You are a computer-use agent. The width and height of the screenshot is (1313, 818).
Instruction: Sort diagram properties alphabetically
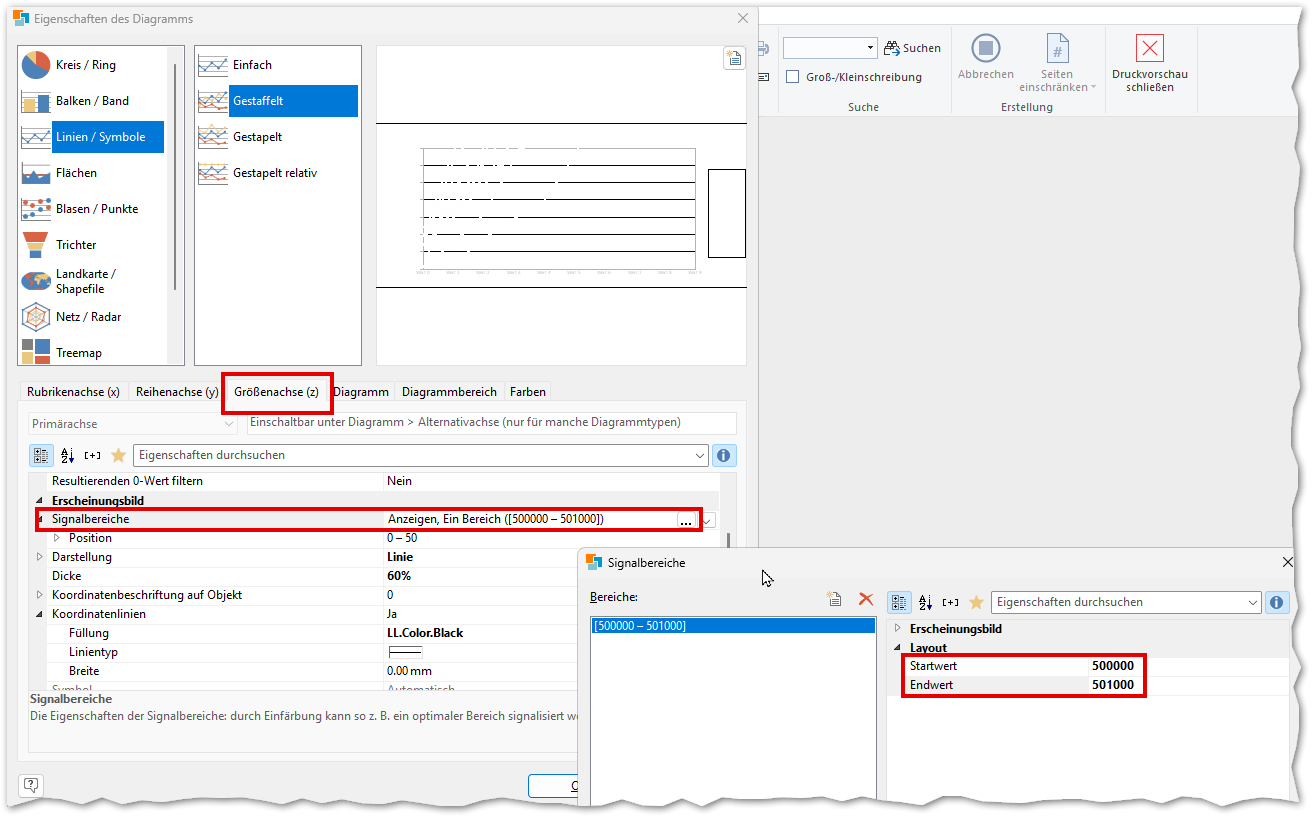[x=67, y=455]
